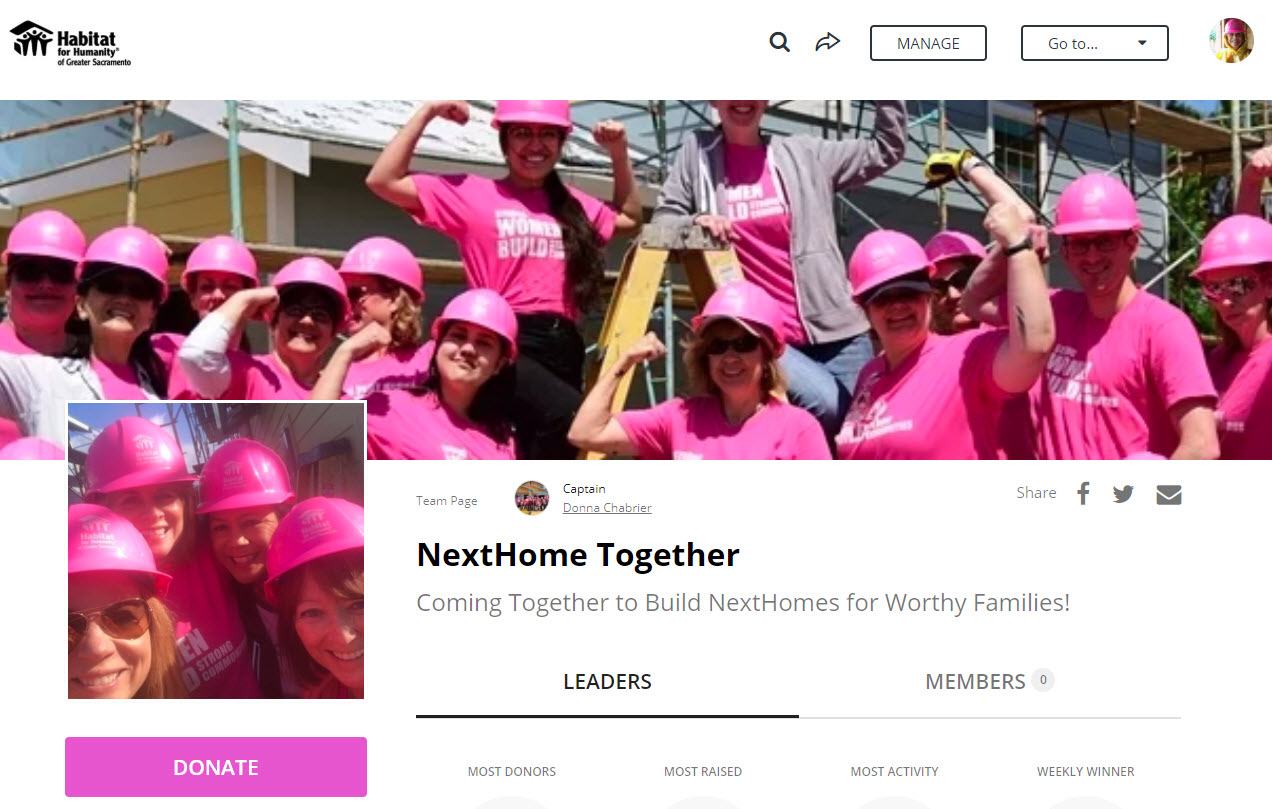Click the MANAGE button
The height and width of the screenshot is (809, 1272).
928,43
